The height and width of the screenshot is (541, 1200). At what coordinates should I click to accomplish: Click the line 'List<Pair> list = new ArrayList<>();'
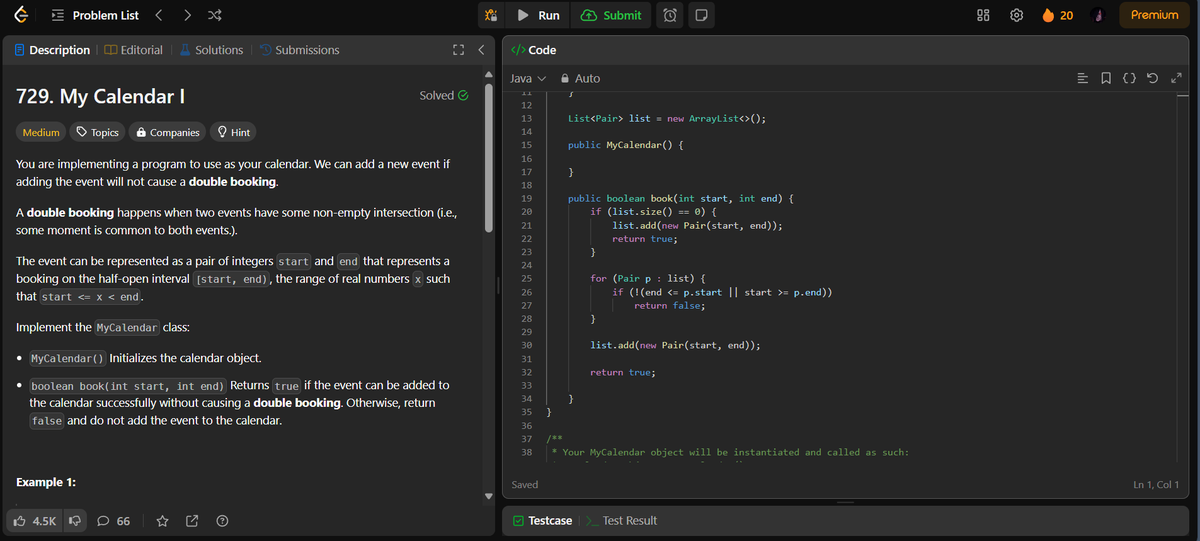[x=667, y=118]
